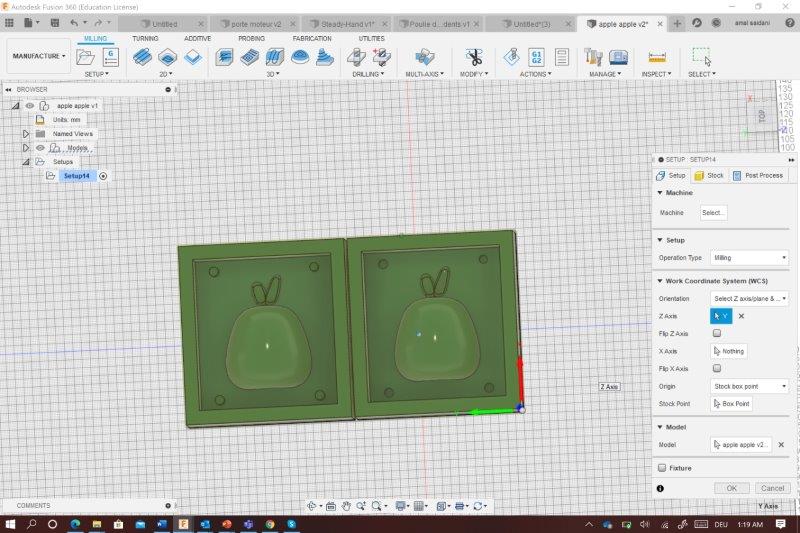Collapse the Machine section
800x533 pixels.
coord(660,193)
